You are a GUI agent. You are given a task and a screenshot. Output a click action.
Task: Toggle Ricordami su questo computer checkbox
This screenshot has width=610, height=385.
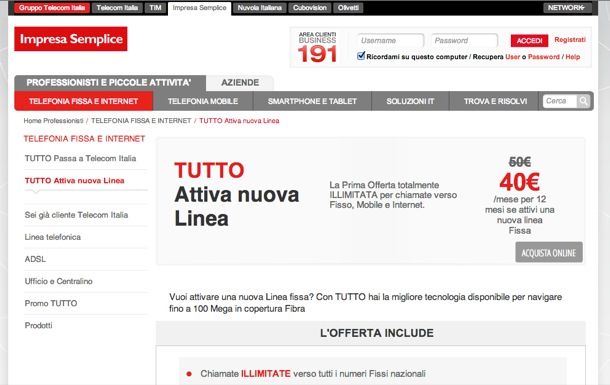click(x=361, y=56)
